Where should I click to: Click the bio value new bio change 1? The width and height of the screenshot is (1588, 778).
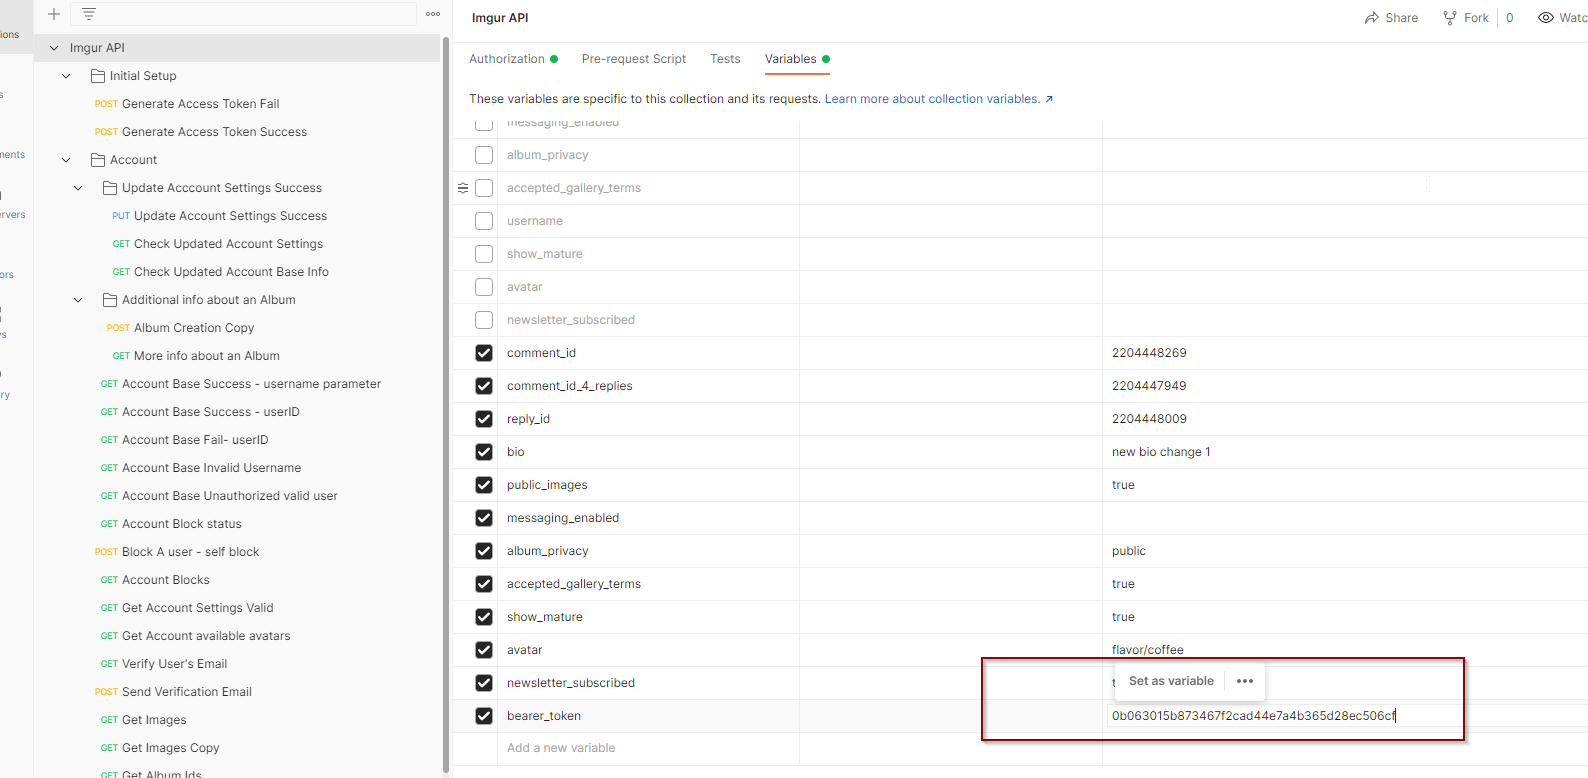tap(1161, 452)
